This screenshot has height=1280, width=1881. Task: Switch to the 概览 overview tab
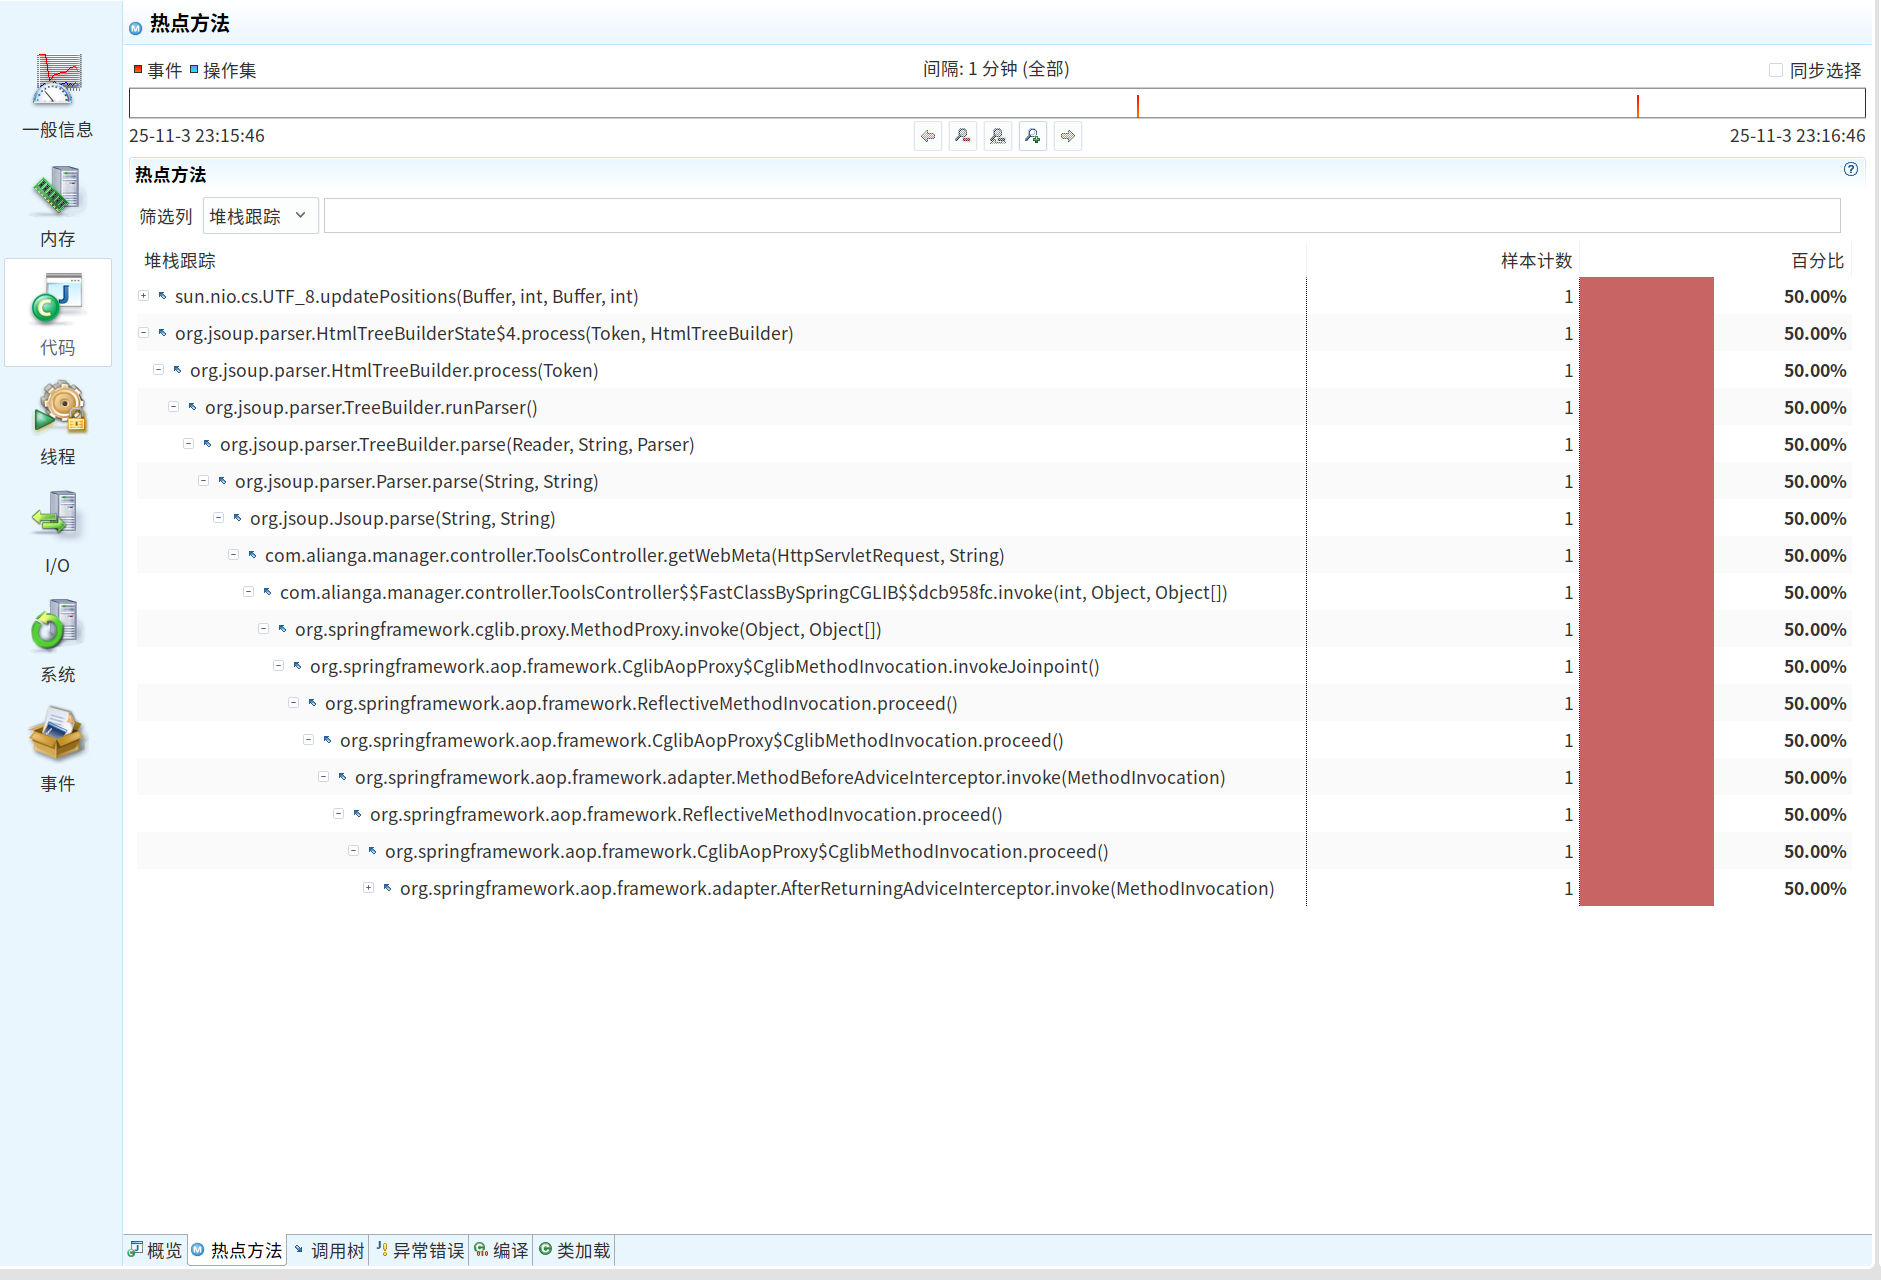(156, 1250)
